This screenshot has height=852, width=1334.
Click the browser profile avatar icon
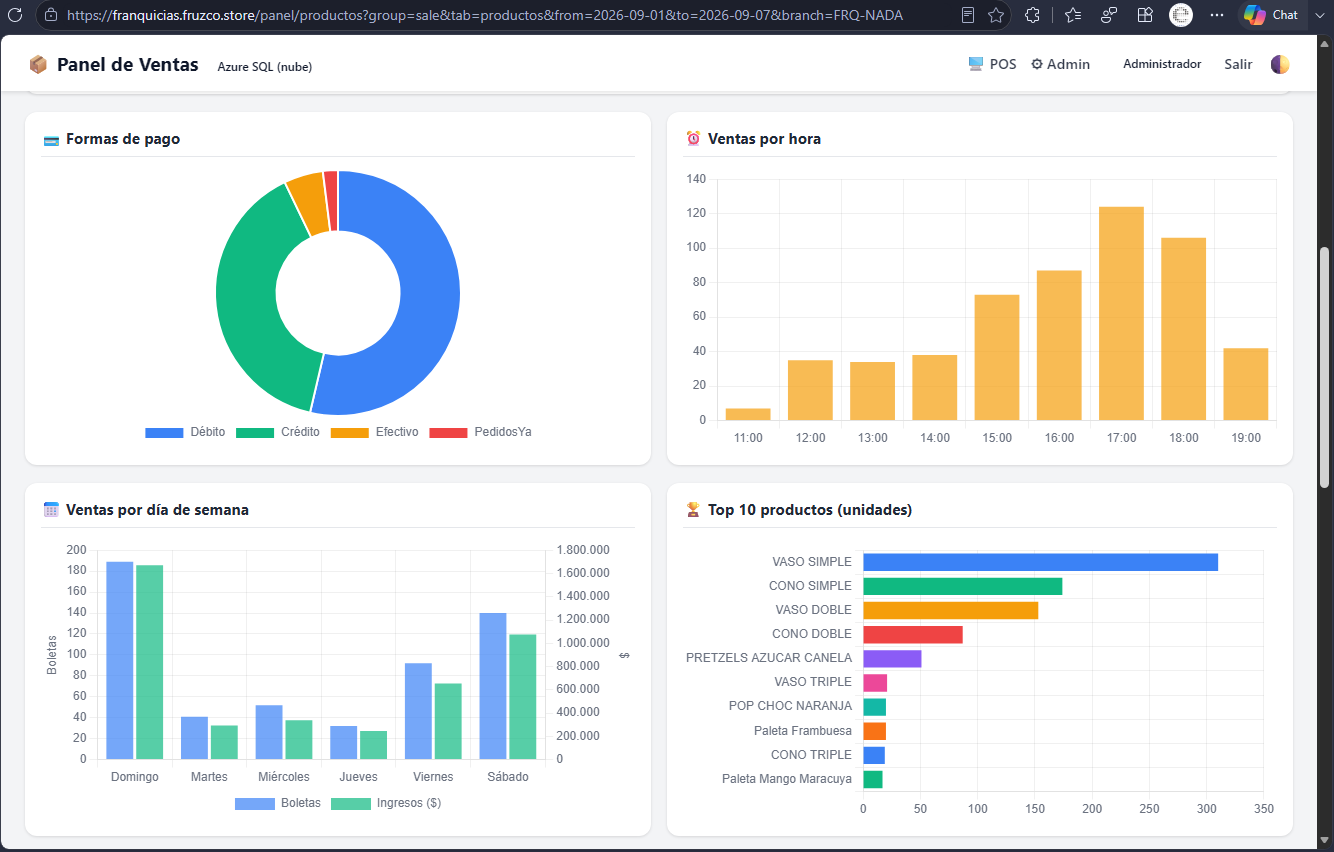pos(1181,15)
